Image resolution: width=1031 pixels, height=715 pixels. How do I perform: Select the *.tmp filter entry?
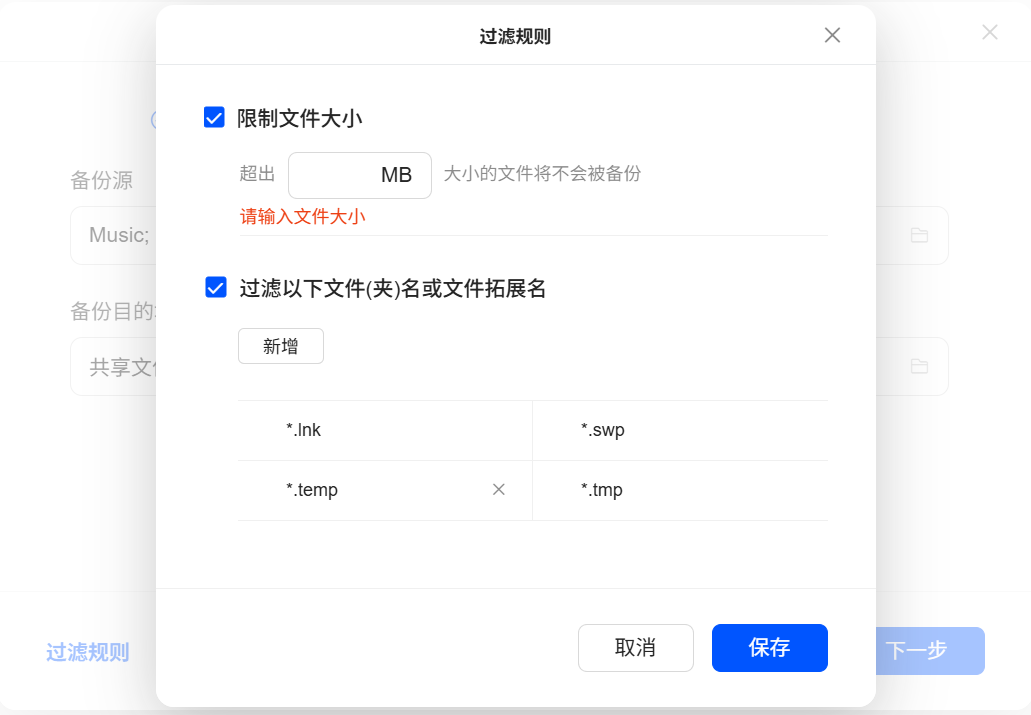pyautogui.click(x=601, y=490)
